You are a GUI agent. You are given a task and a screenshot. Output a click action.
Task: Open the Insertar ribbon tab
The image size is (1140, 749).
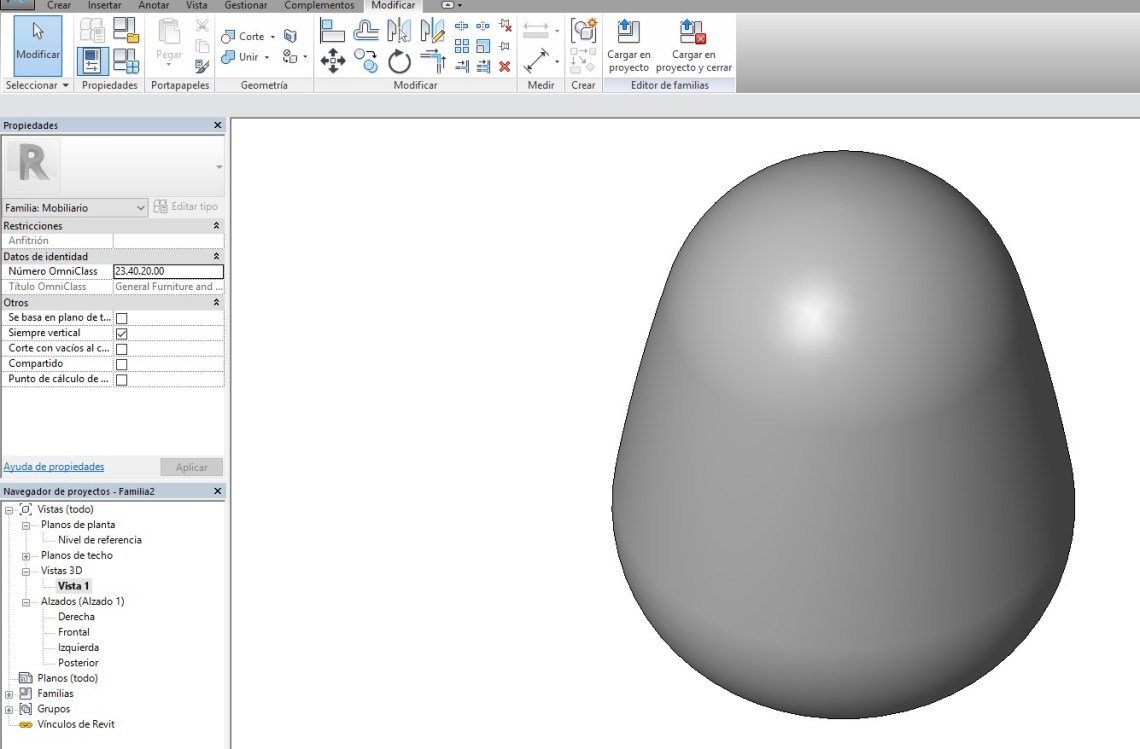[104, 5]
